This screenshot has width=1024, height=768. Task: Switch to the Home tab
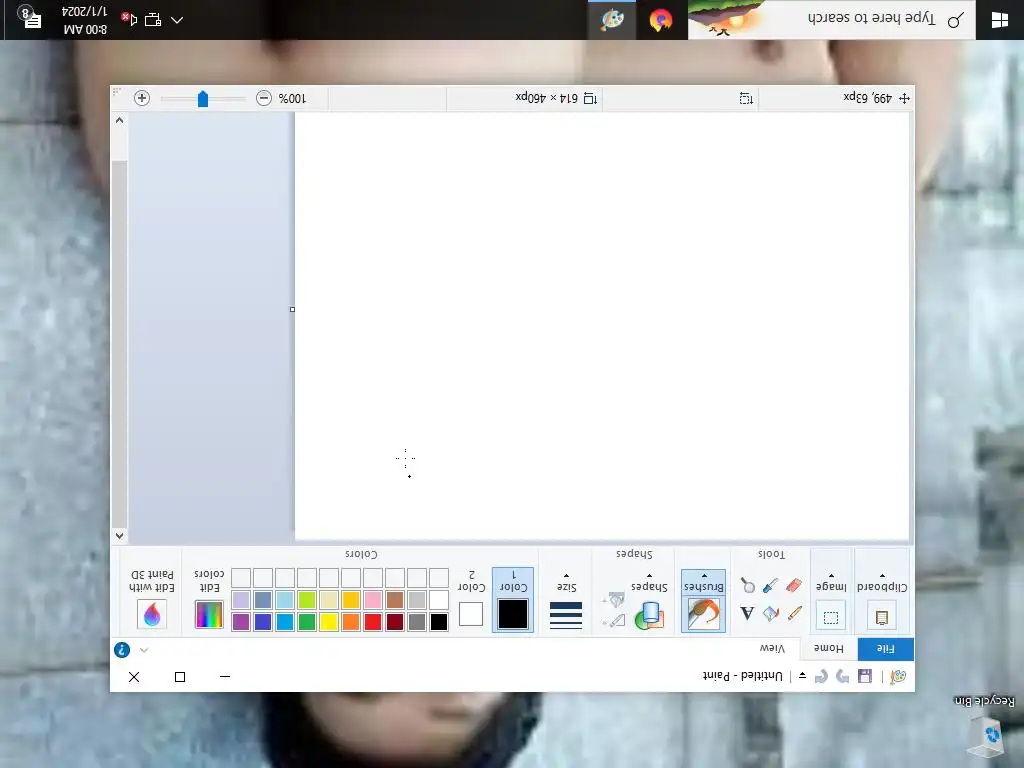pyautogui.click(x=829, y=648)
